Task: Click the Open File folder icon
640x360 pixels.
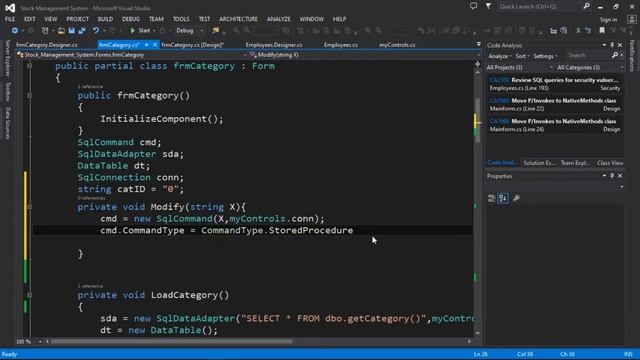Action: point(61,31)
